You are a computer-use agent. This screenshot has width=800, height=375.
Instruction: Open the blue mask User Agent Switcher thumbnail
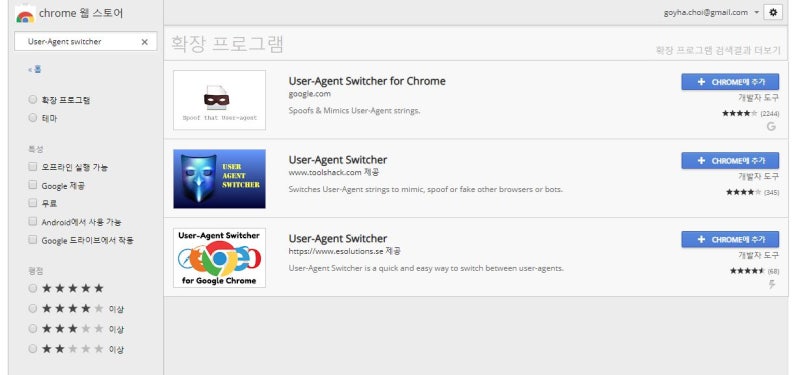pyautogui.click(x=219, y=179)
